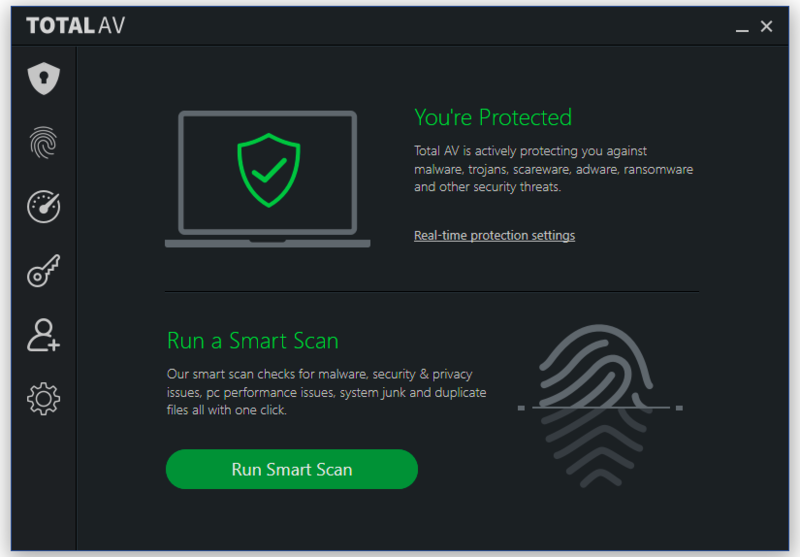
Task: Click the large fingerprint scan illustration
Action: pos(601,406)
